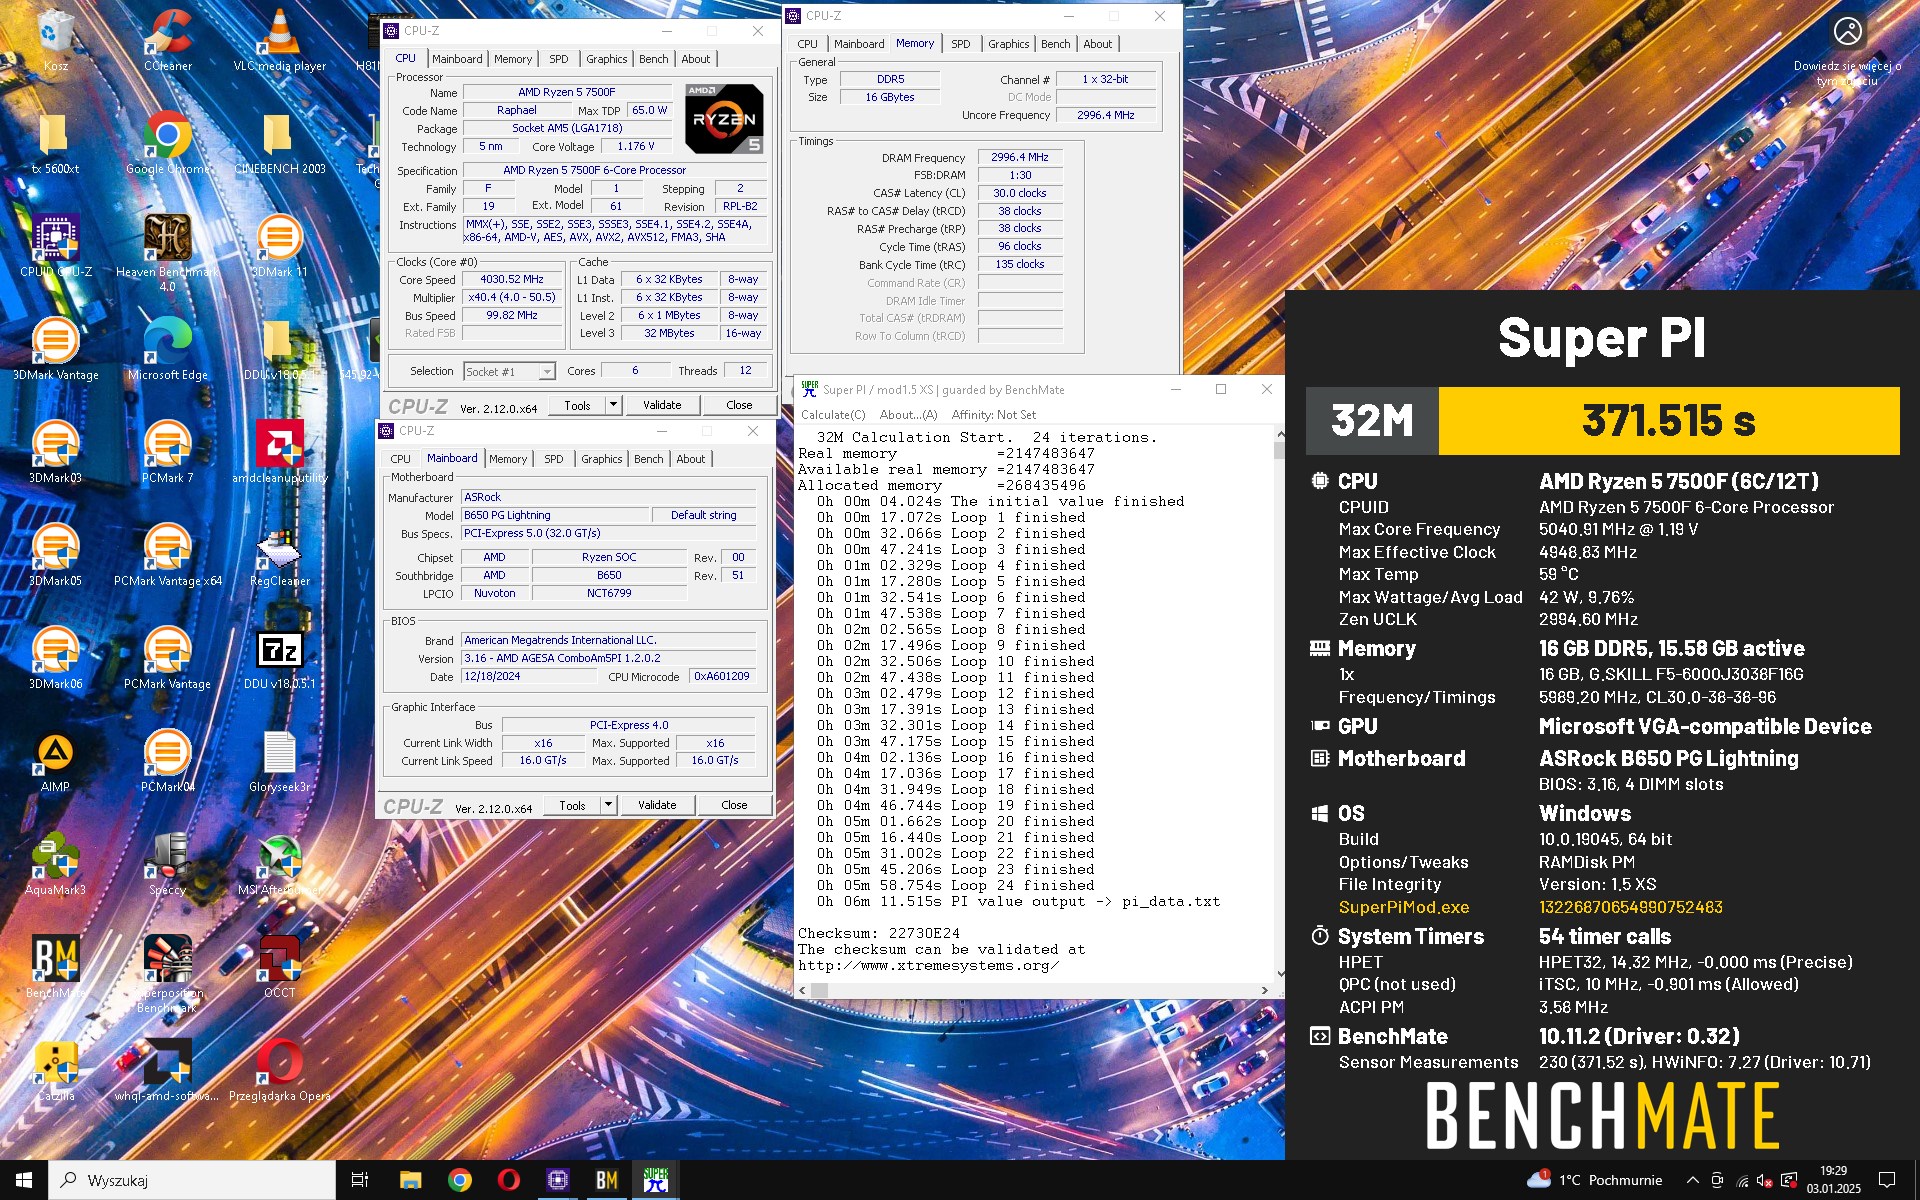Click the Tools button in top CPU-Z window
Viewport: 1920px width, 1200px height.
pos(577,405)
